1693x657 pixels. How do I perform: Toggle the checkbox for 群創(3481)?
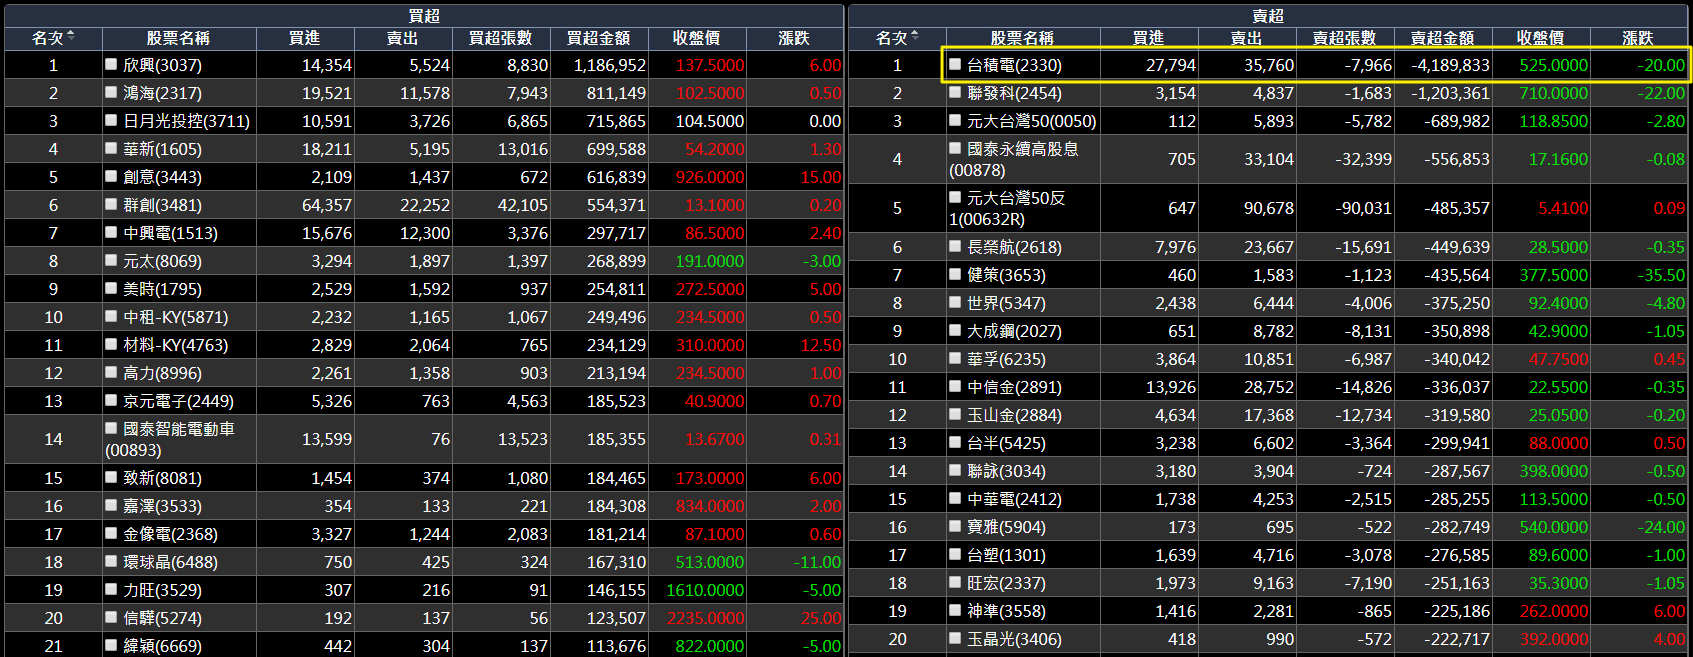(x=111, y=204)
